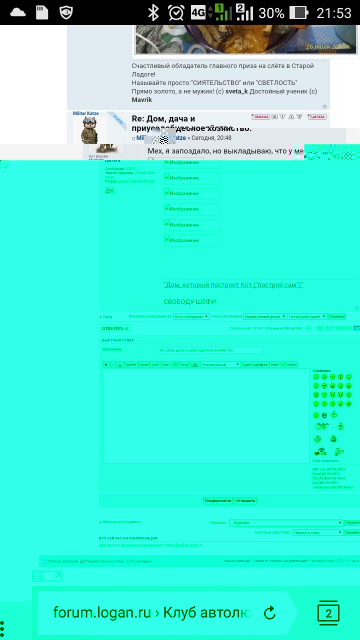Toggle bold B formatting button
The width and height of the screenshot is (360, 640).
(x=106, y=364)
